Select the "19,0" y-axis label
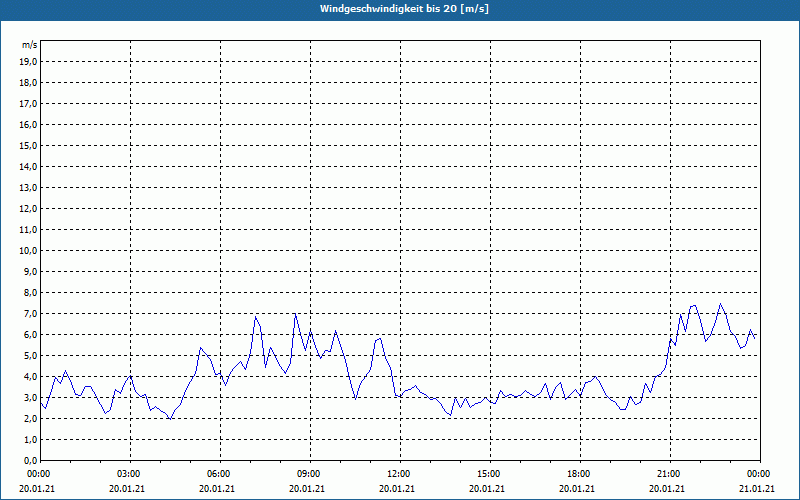 pyautogui.click(x=29, y=62)
